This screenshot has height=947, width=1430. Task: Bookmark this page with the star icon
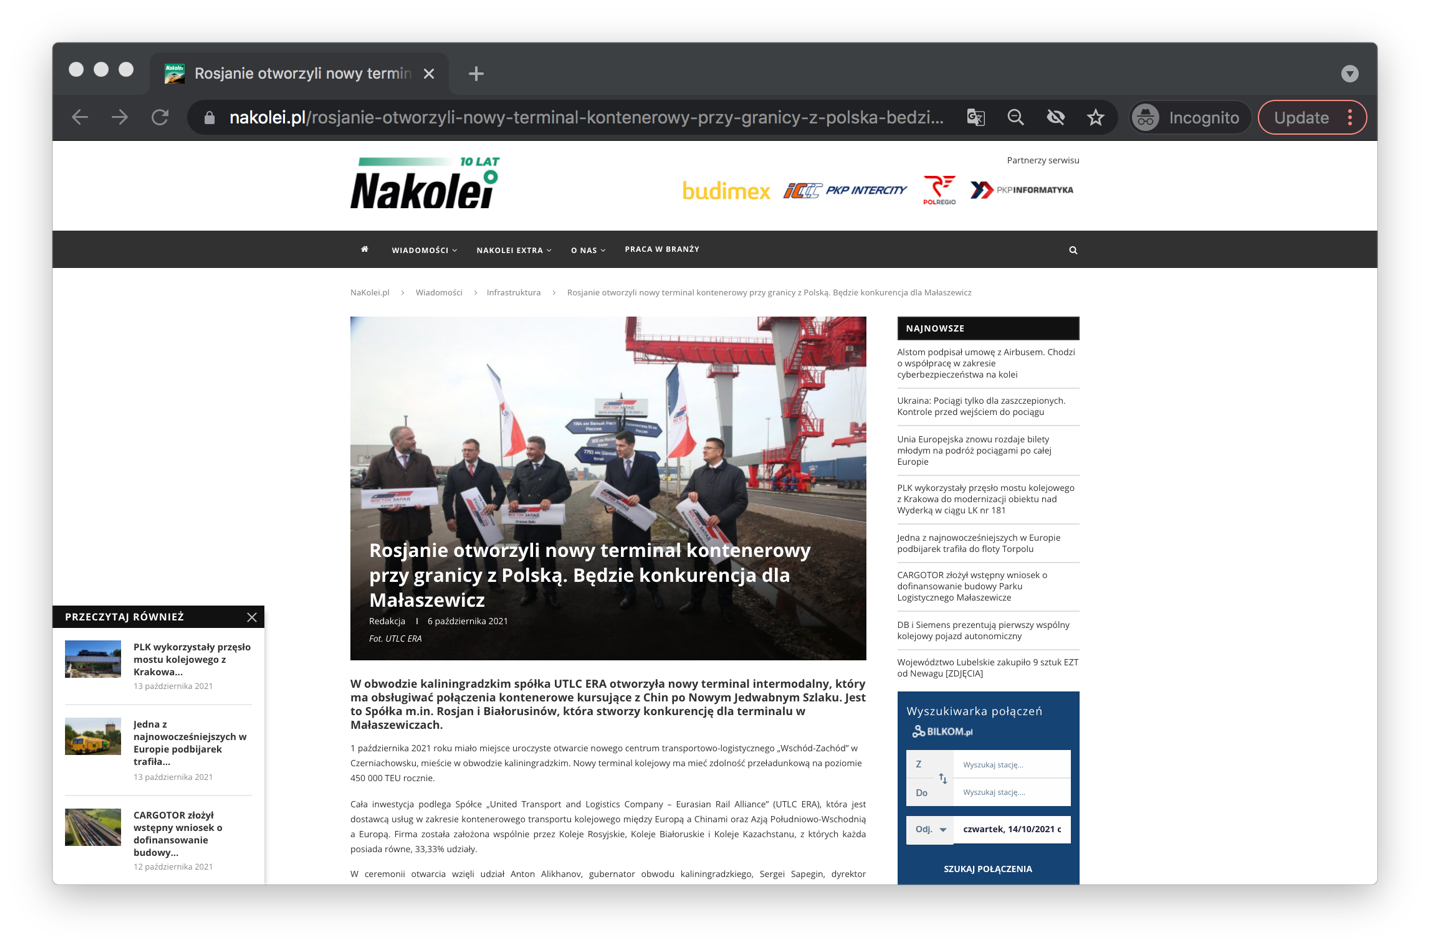coord(1096,117)
